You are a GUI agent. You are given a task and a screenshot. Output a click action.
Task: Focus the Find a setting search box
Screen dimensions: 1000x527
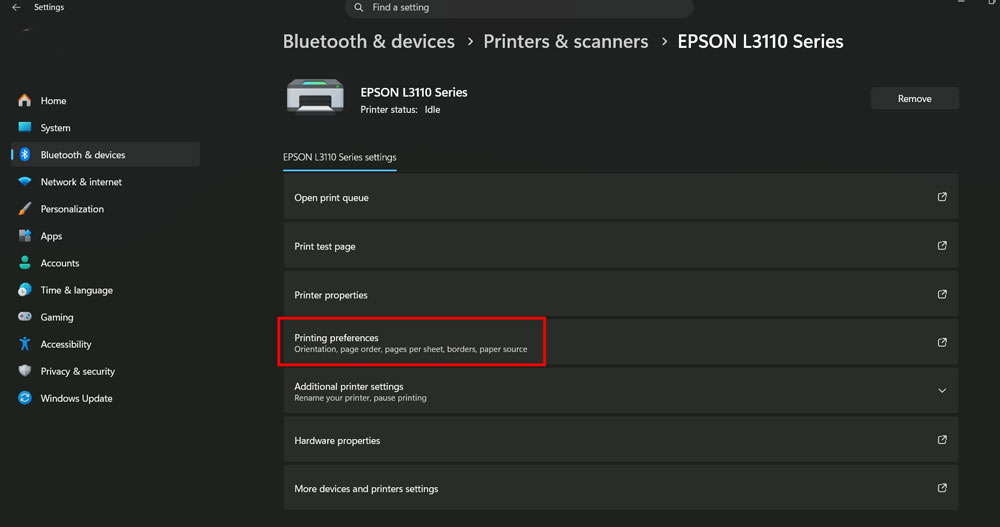tap(519, 8)
